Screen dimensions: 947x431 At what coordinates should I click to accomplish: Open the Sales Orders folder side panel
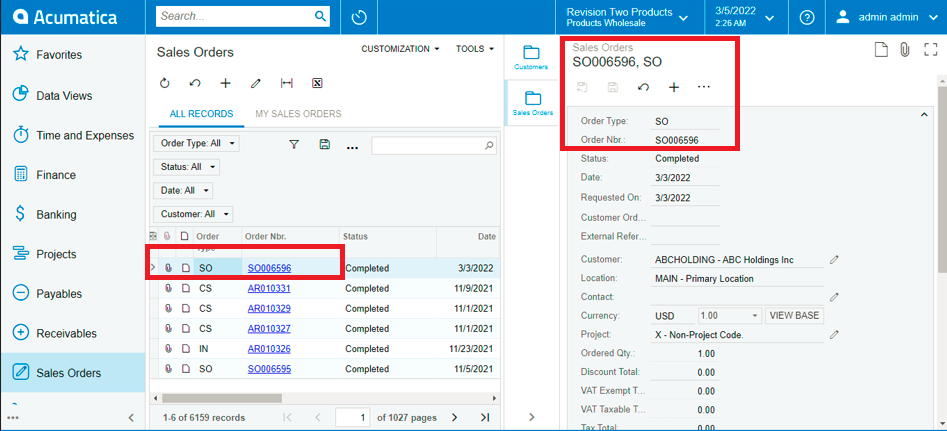click(532, 103)
